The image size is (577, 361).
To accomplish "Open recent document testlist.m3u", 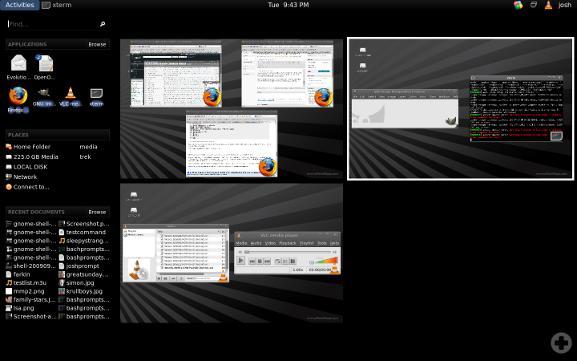I will (x=26, y=283).
